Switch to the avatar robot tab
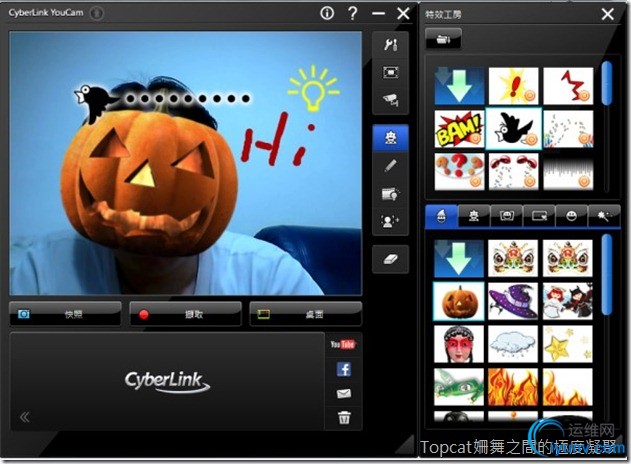Viewport: 631px width, 464px height. click(474, 217)
